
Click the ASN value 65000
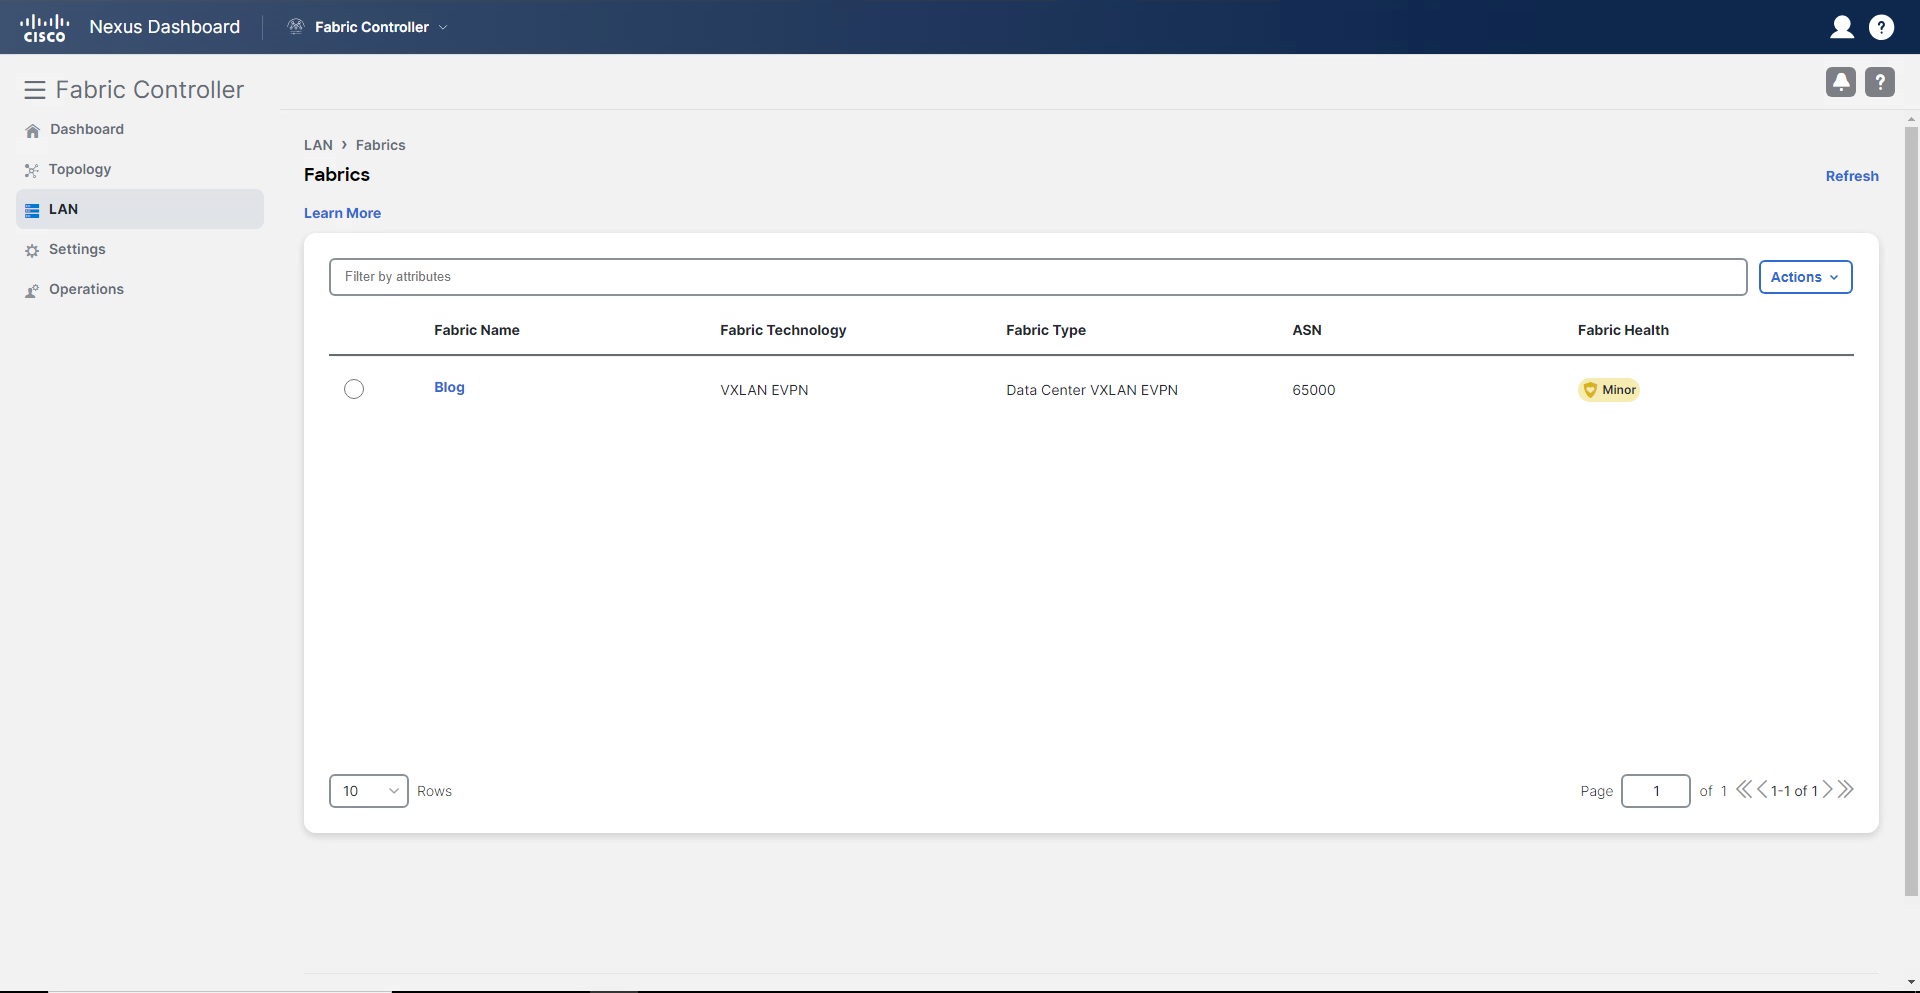[1313, 390]
